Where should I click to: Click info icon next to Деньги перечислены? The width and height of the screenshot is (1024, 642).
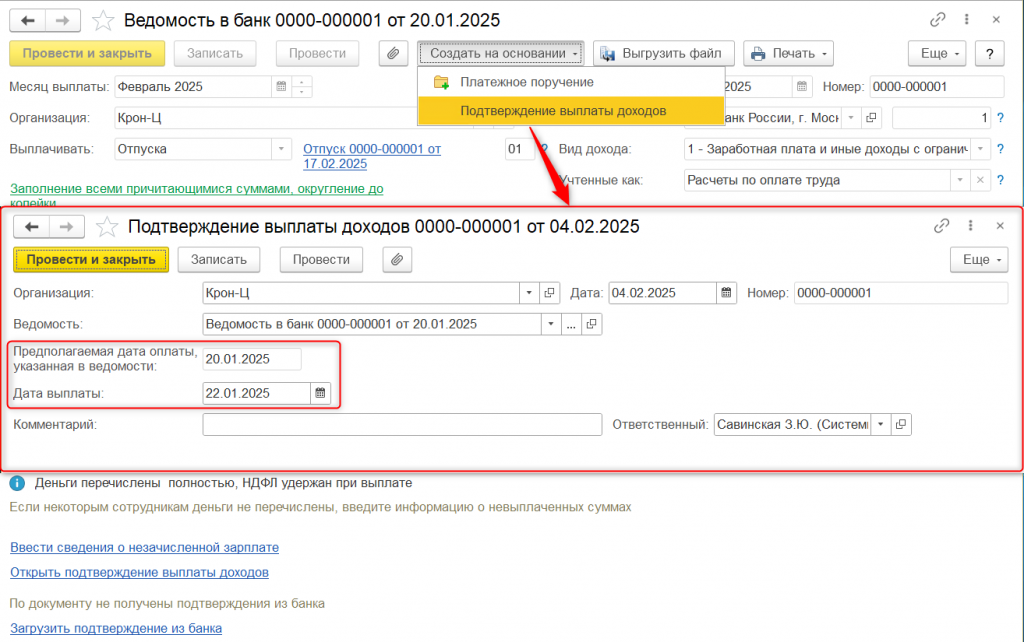17,483
